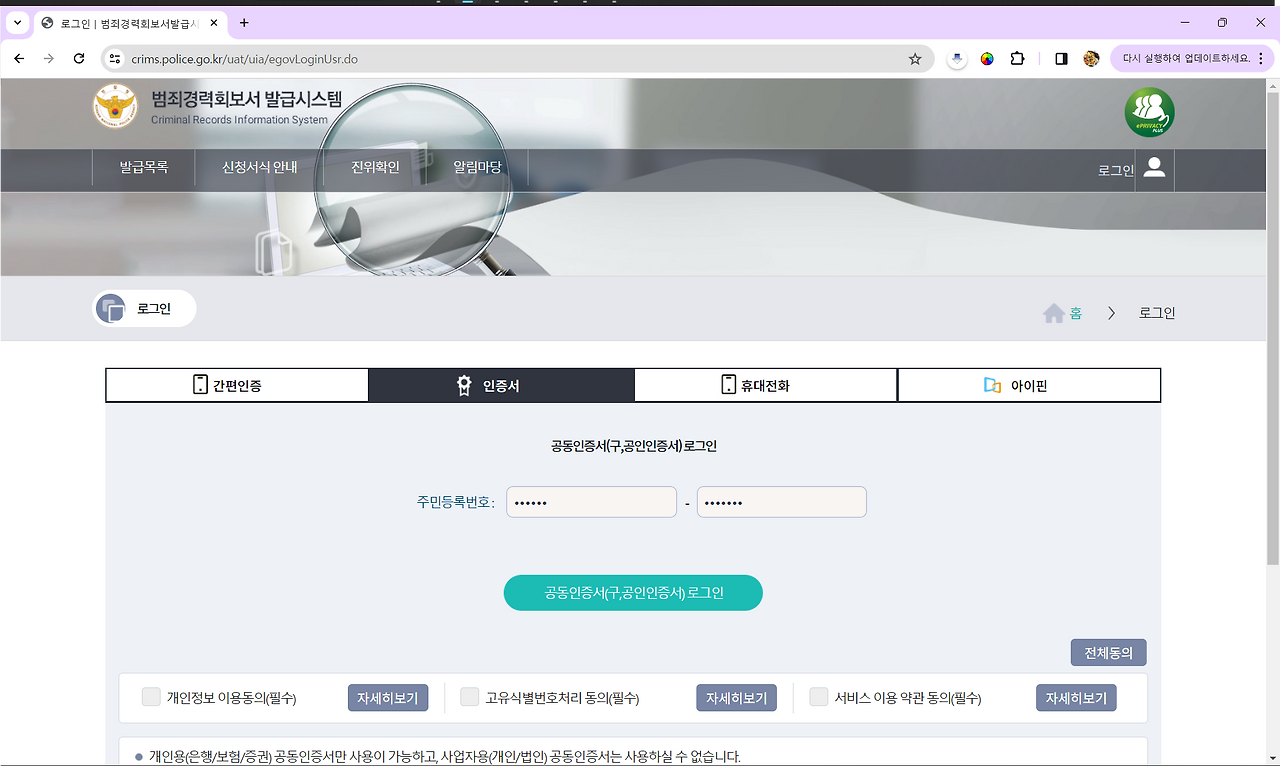Open the 발급목록 menu

click(x=142, y=168)
